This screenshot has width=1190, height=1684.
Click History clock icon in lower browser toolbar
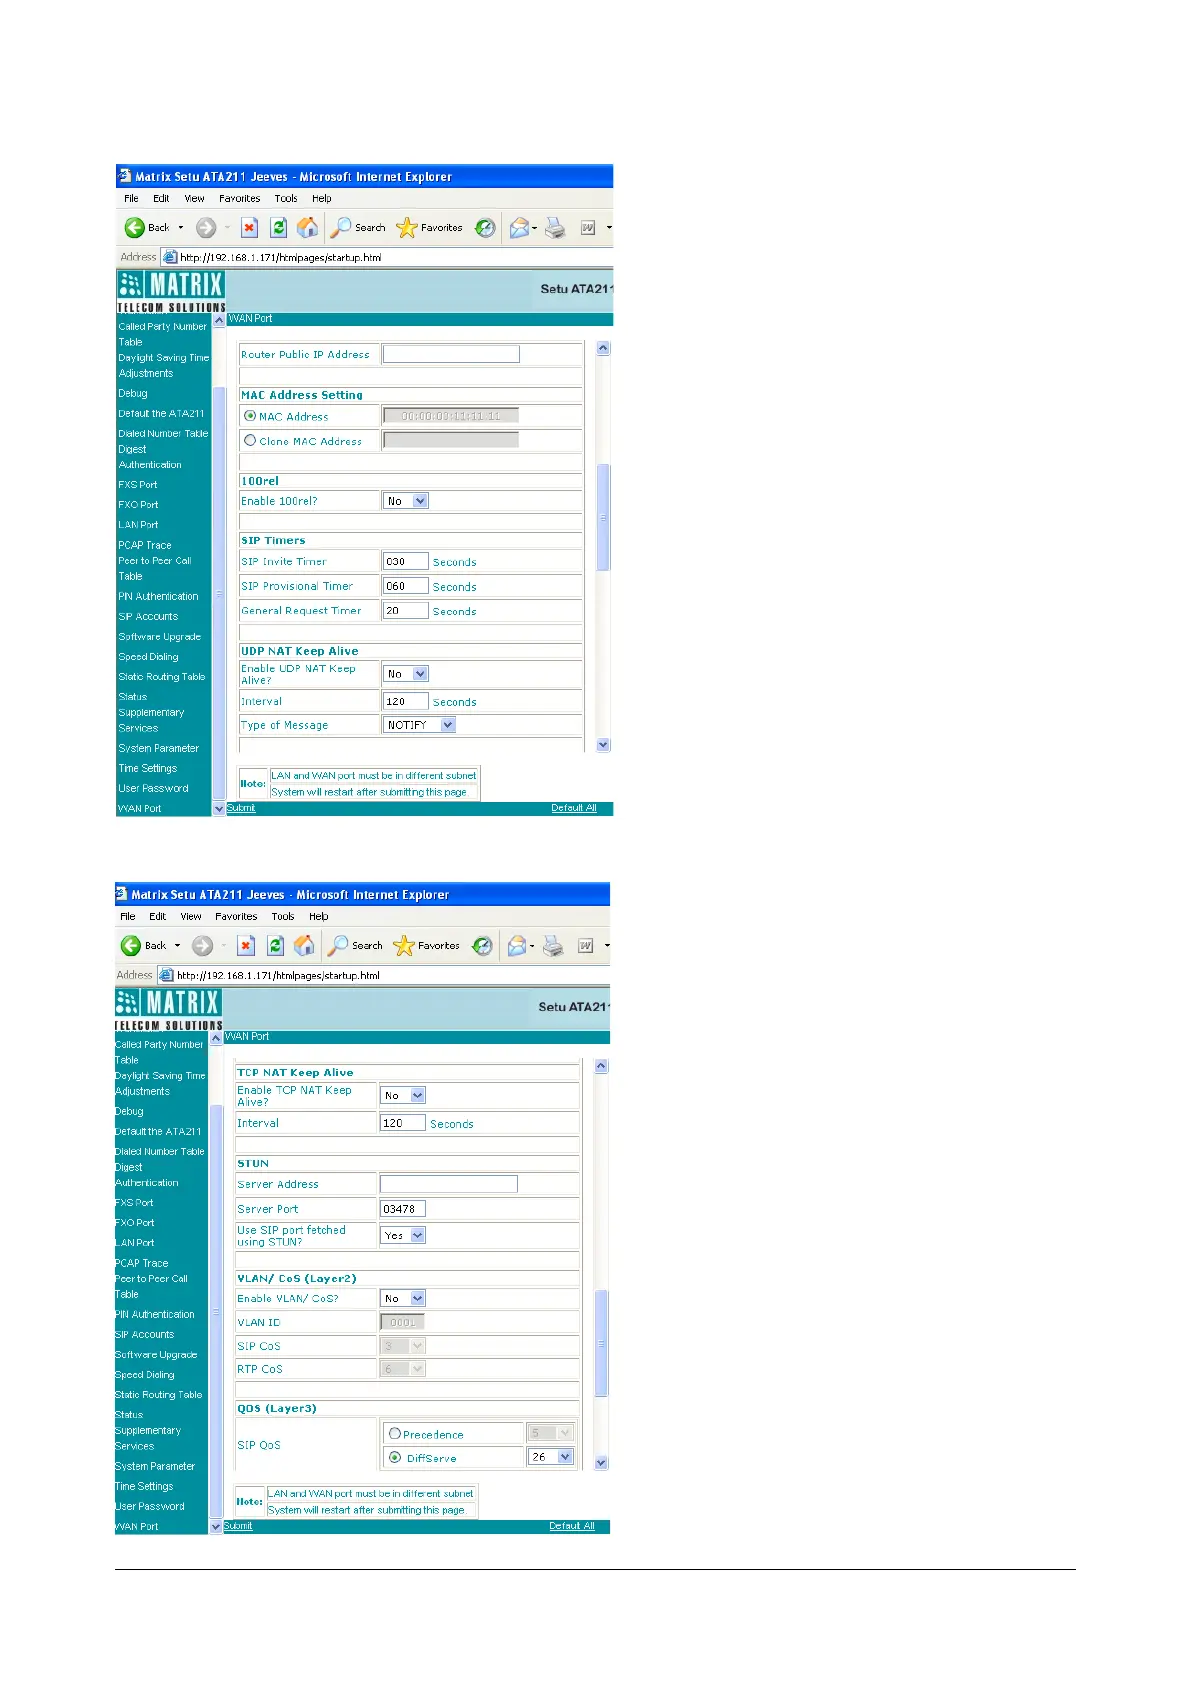click(482, 946)
